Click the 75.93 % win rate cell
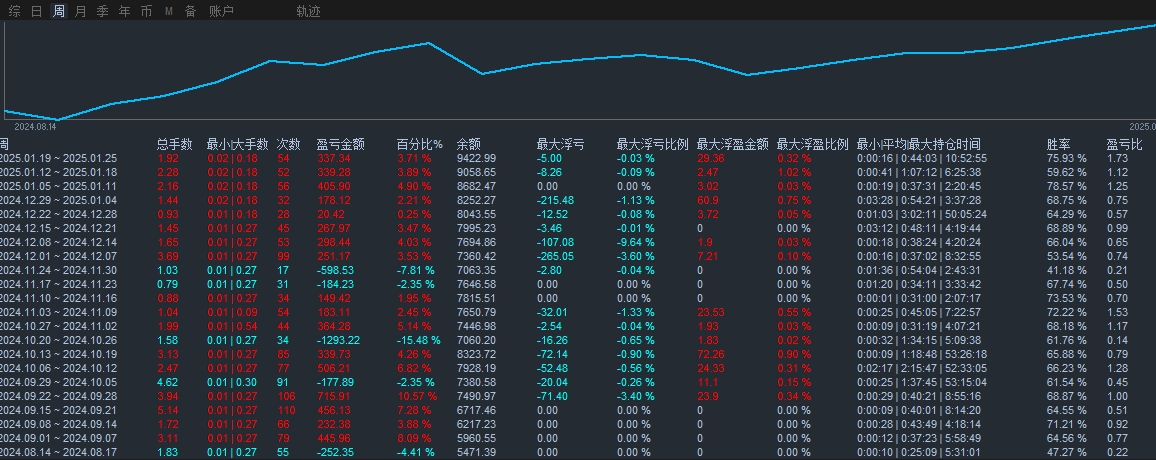Viewport: 1156px width, 460px height. click(x=1067, y=158)
